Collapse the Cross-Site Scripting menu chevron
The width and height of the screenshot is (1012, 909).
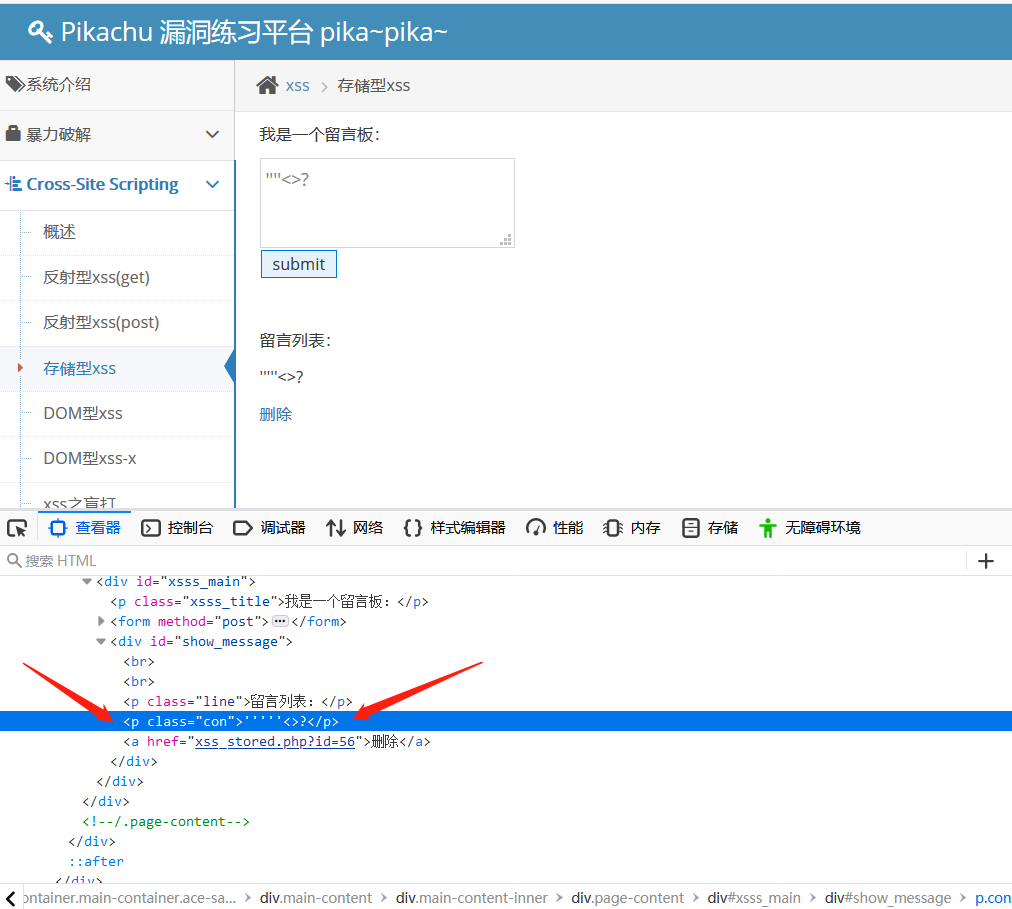212,185
